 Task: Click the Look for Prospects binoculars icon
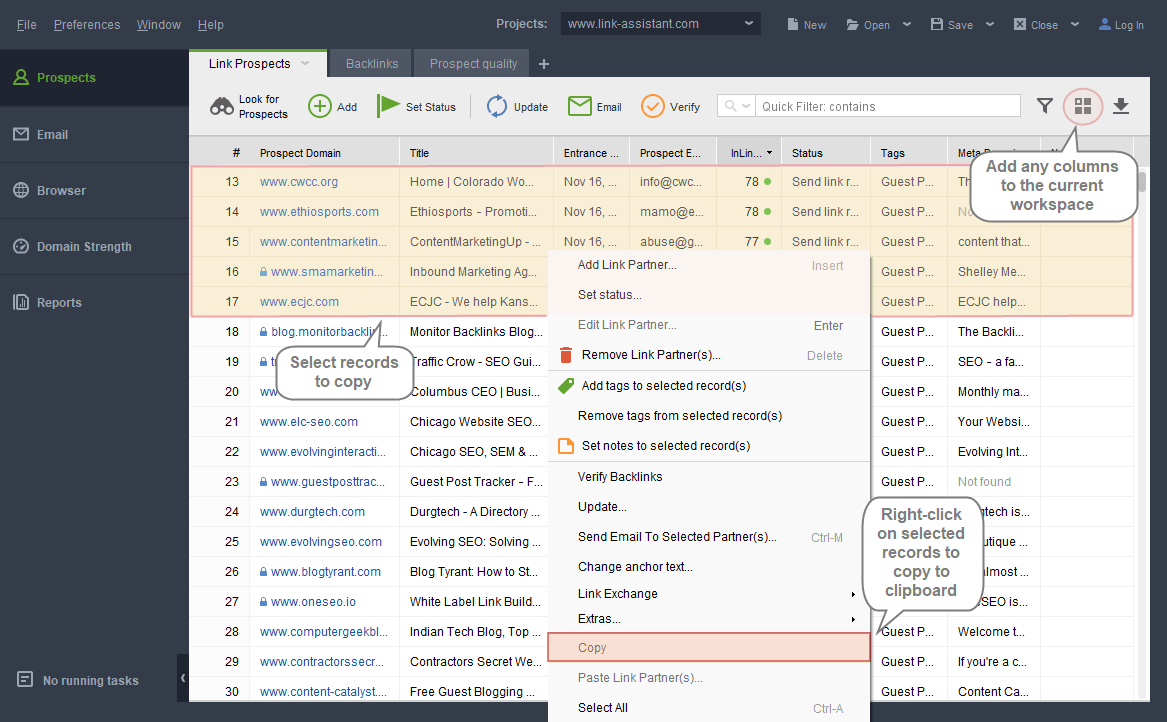[x=222, y=106]
